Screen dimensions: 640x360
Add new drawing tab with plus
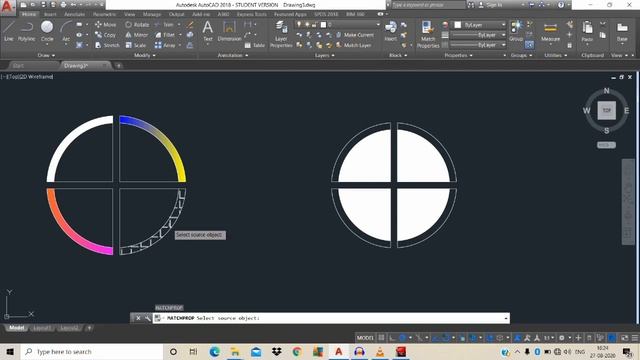click(118, 65)
